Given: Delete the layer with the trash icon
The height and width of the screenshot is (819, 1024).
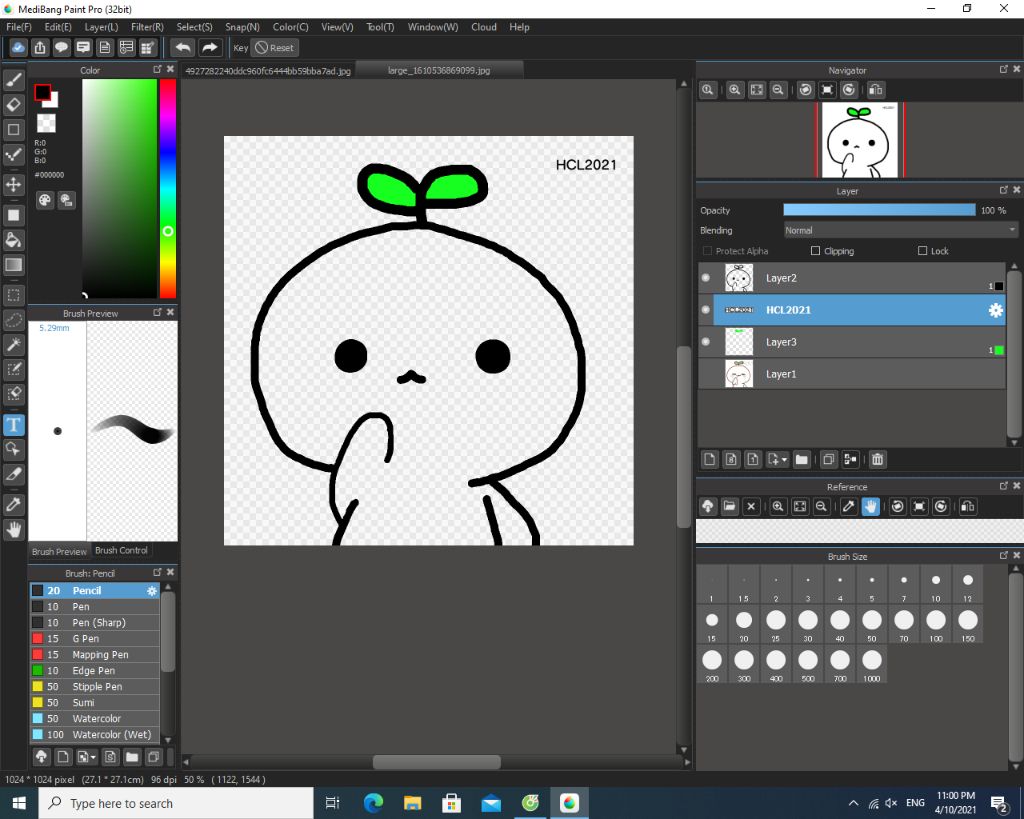Looking at the screenshot, I should click(878, 460).
